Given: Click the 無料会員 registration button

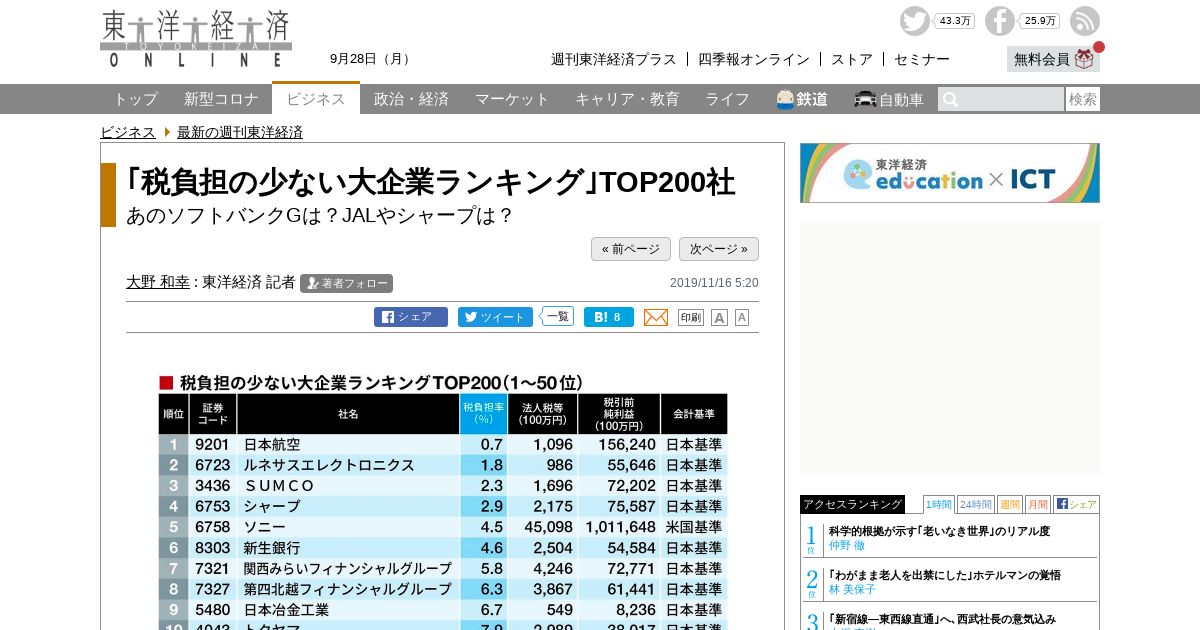Looking at the screenshot, I should (x=1053, y=59).
